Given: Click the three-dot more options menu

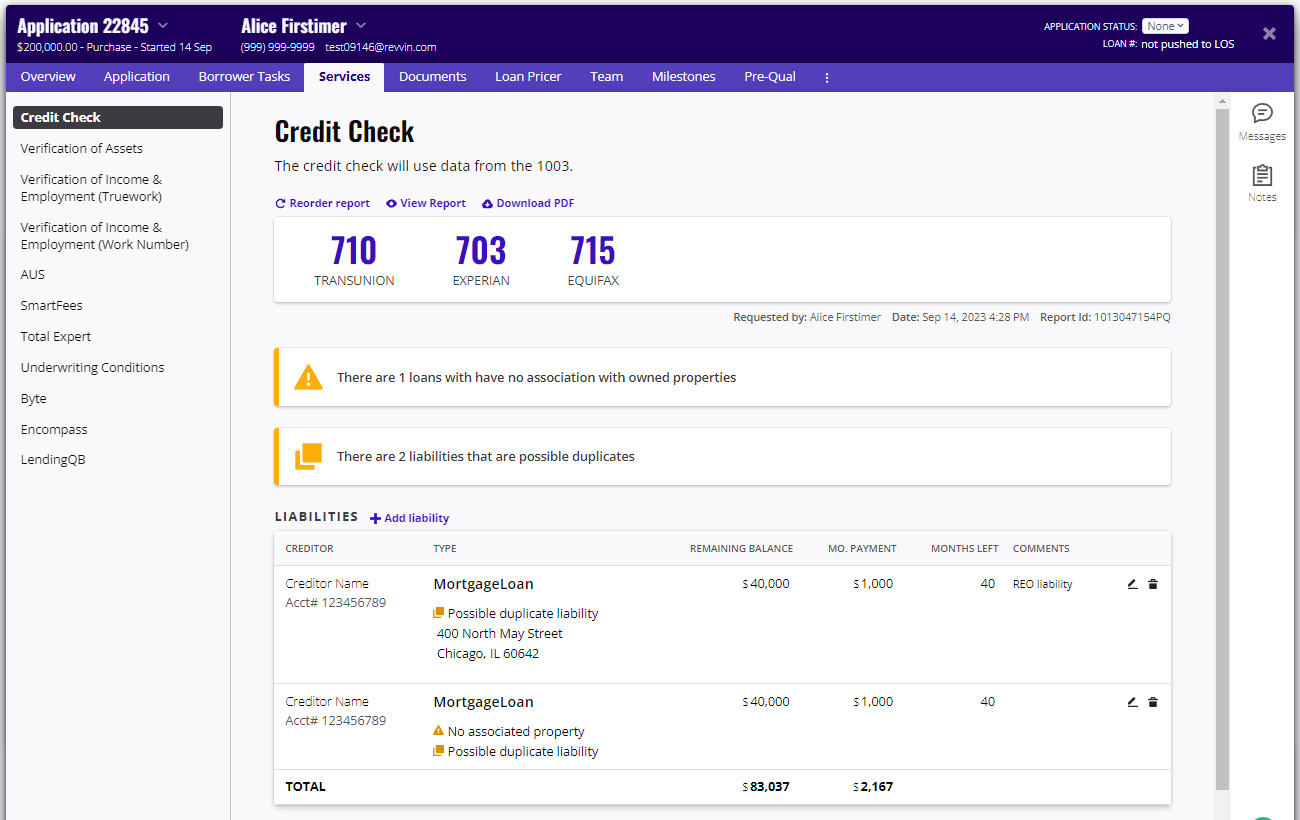Looking at the screenshot, I should pos(827,77).
